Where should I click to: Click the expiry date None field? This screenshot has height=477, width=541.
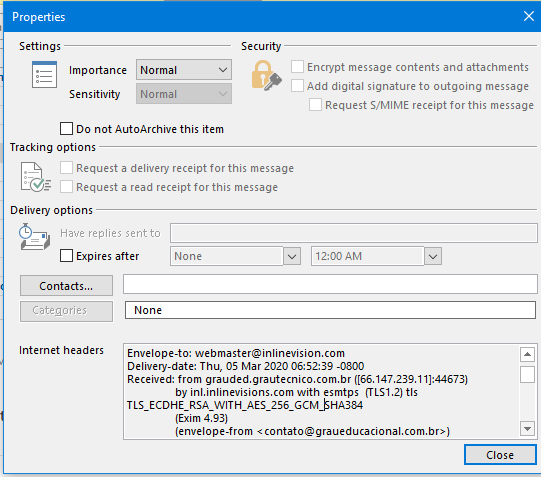coord(227,256)
